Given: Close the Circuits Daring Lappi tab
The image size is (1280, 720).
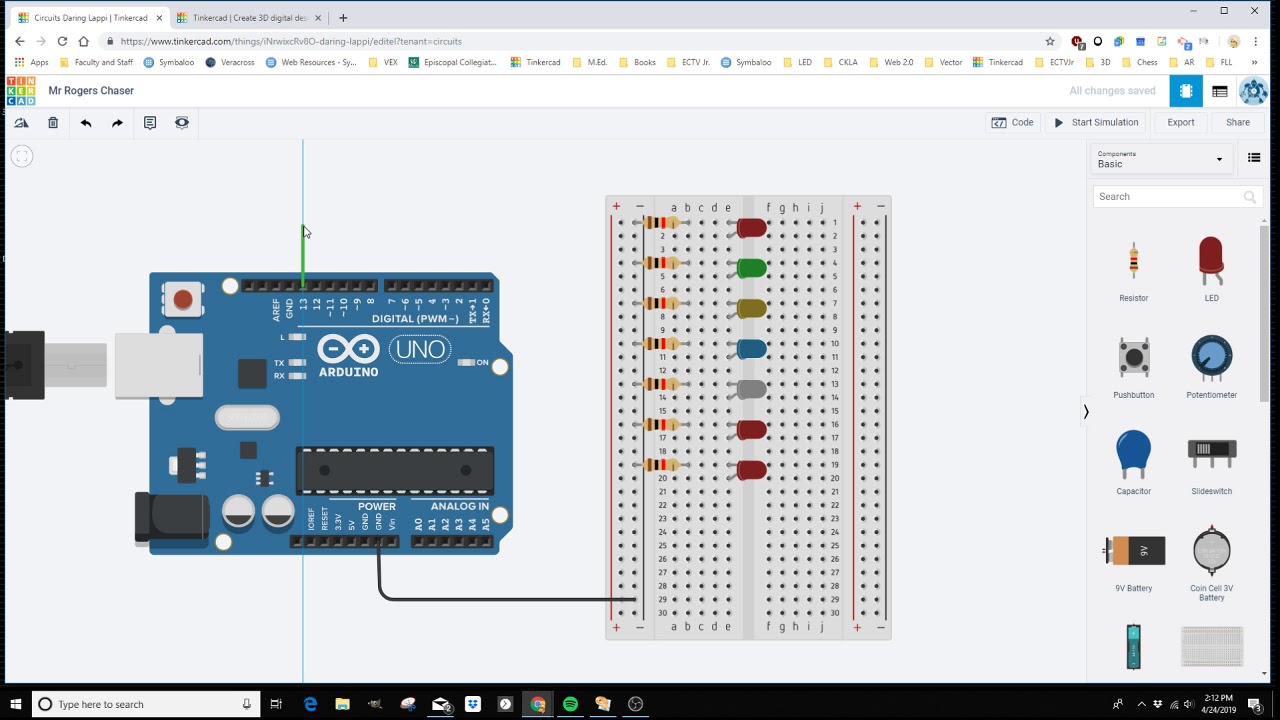Looking at the screenshot, I should point(159,18).
